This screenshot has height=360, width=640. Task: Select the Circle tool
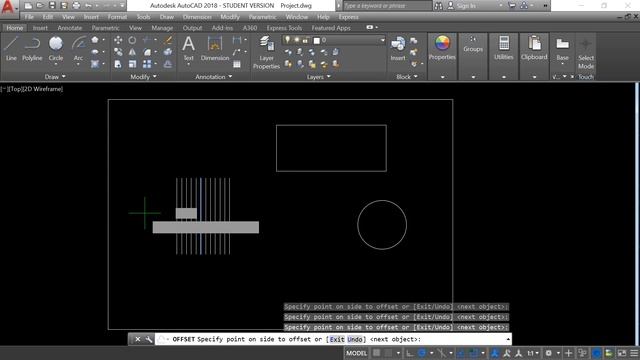56,49
